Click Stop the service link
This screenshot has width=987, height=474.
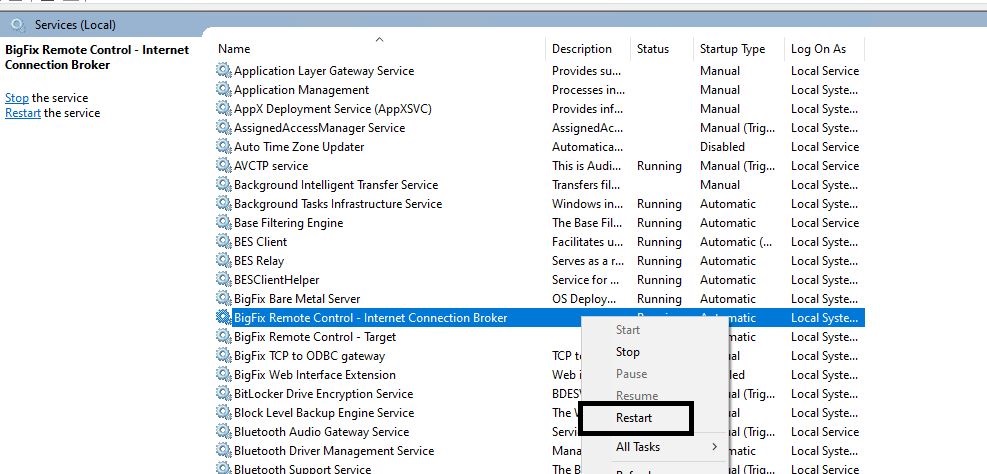click(x=17, y=98)
